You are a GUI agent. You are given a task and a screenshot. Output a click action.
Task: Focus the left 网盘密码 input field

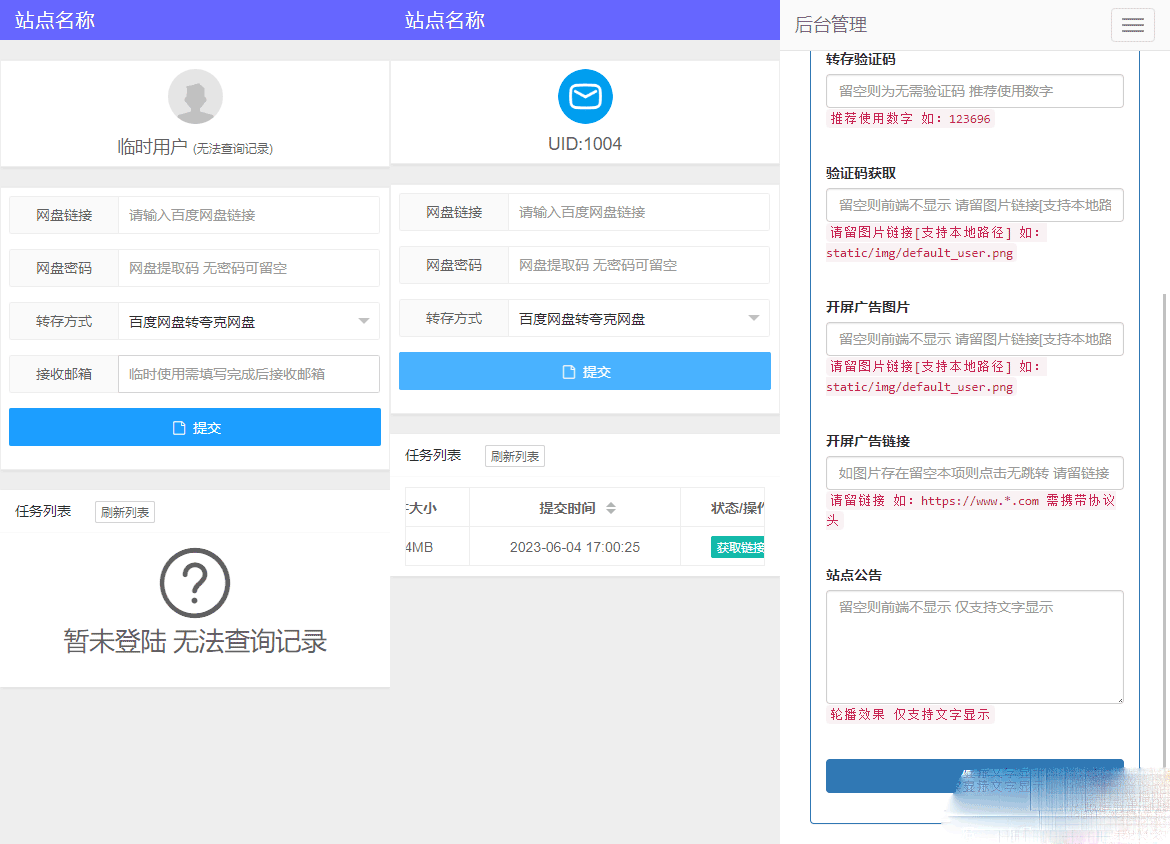[248, 268]
